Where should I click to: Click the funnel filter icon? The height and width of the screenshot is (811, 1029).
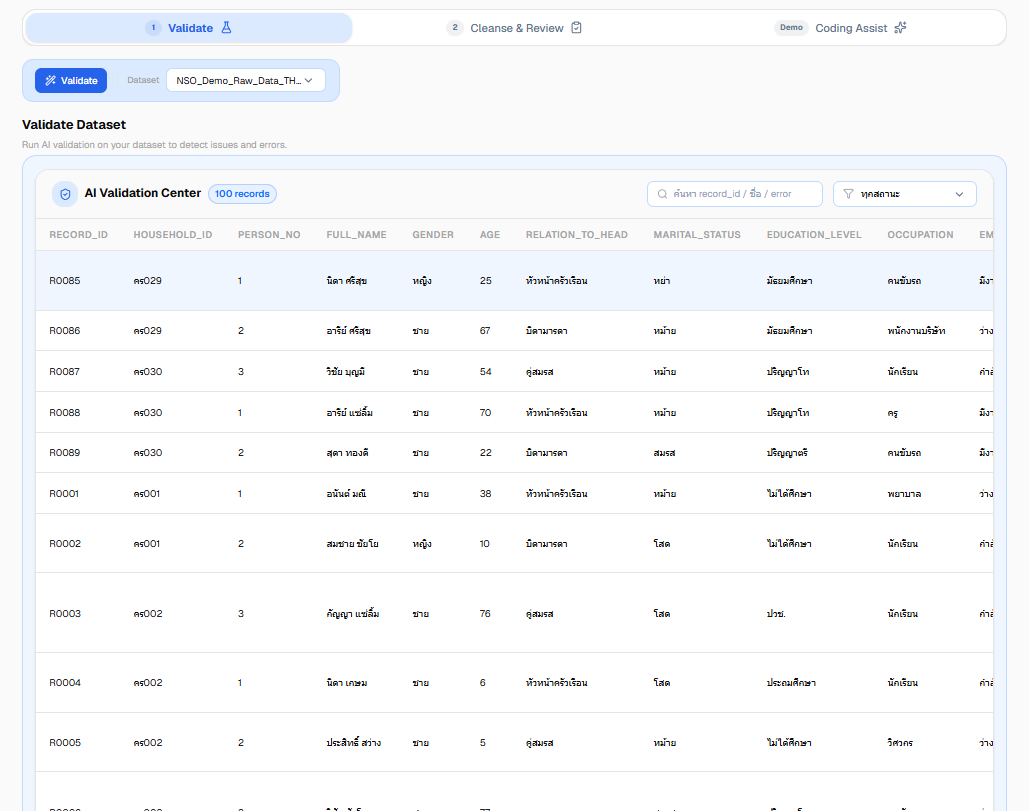tap(848, 194)
